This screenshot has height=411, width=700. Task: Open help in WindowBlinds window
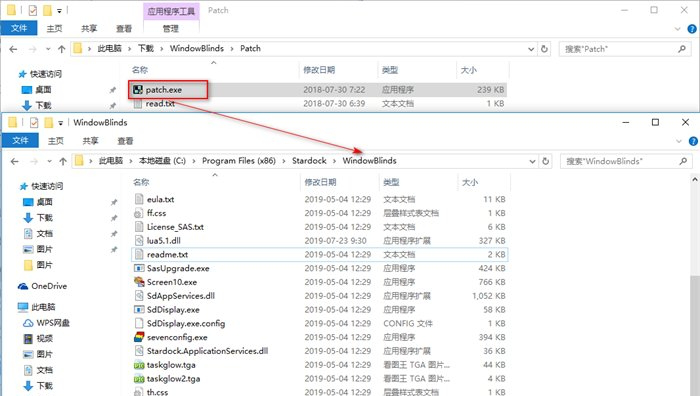pyautogui.click(x=693, y=141)
